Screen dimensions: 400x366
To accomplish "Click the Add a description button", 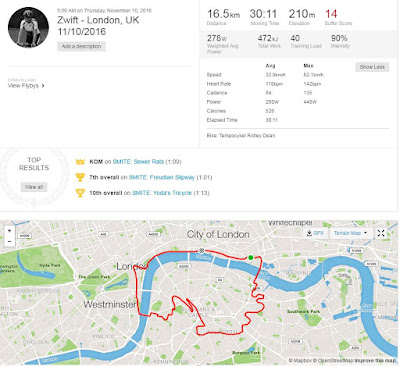I will coord(81,46).
